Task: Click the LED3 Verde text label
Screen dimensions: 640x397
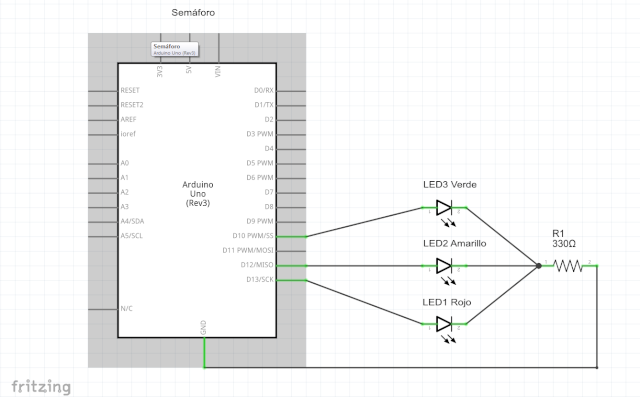Action: pyautogui.click(x=450, y=184)
